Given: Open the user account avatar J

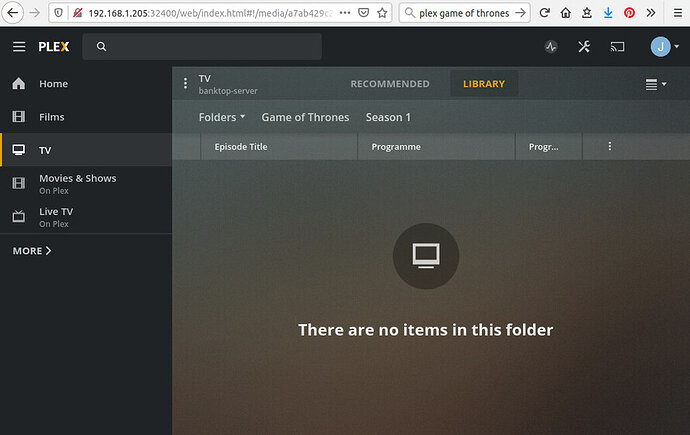Looking at the screenshot, I should pos(661,47).
